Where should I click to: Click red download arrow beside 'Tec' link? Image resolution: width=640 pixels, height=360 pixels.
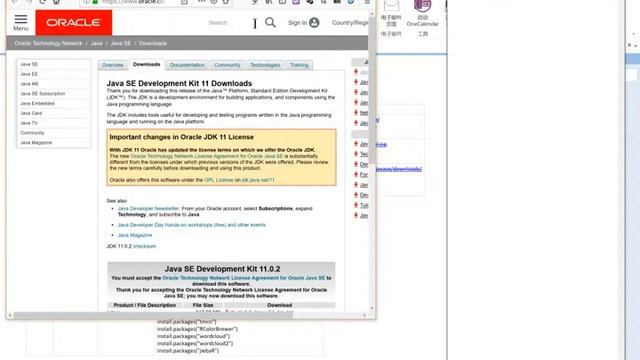coord(356,154)
